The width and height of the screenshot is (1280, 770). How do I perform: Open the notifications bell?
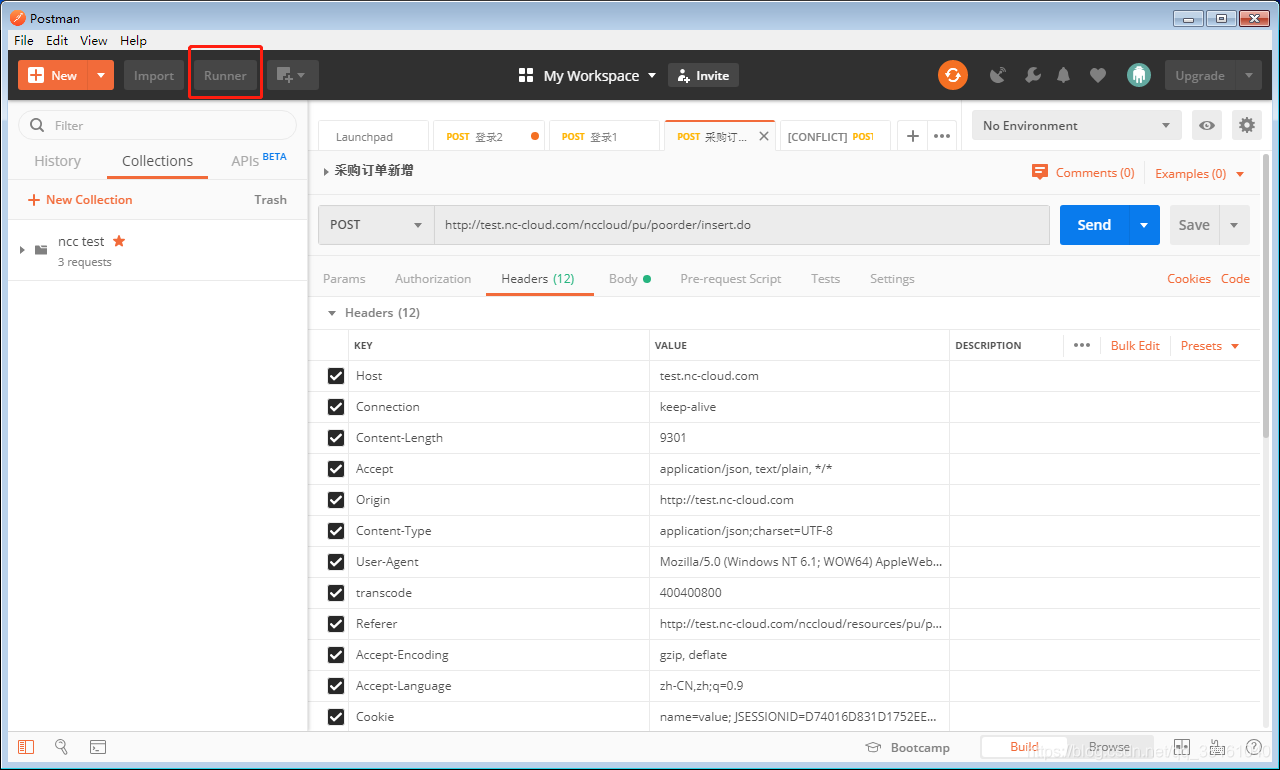point(1064,75)
